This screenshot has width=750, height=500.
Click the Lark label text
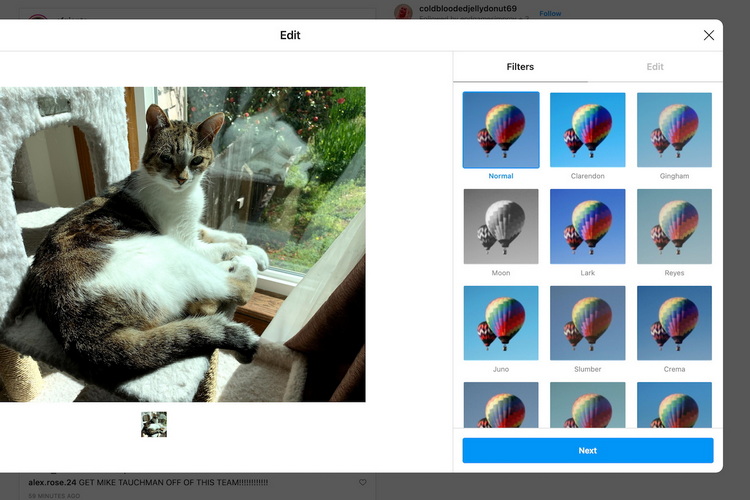click(x=587, y=273)
